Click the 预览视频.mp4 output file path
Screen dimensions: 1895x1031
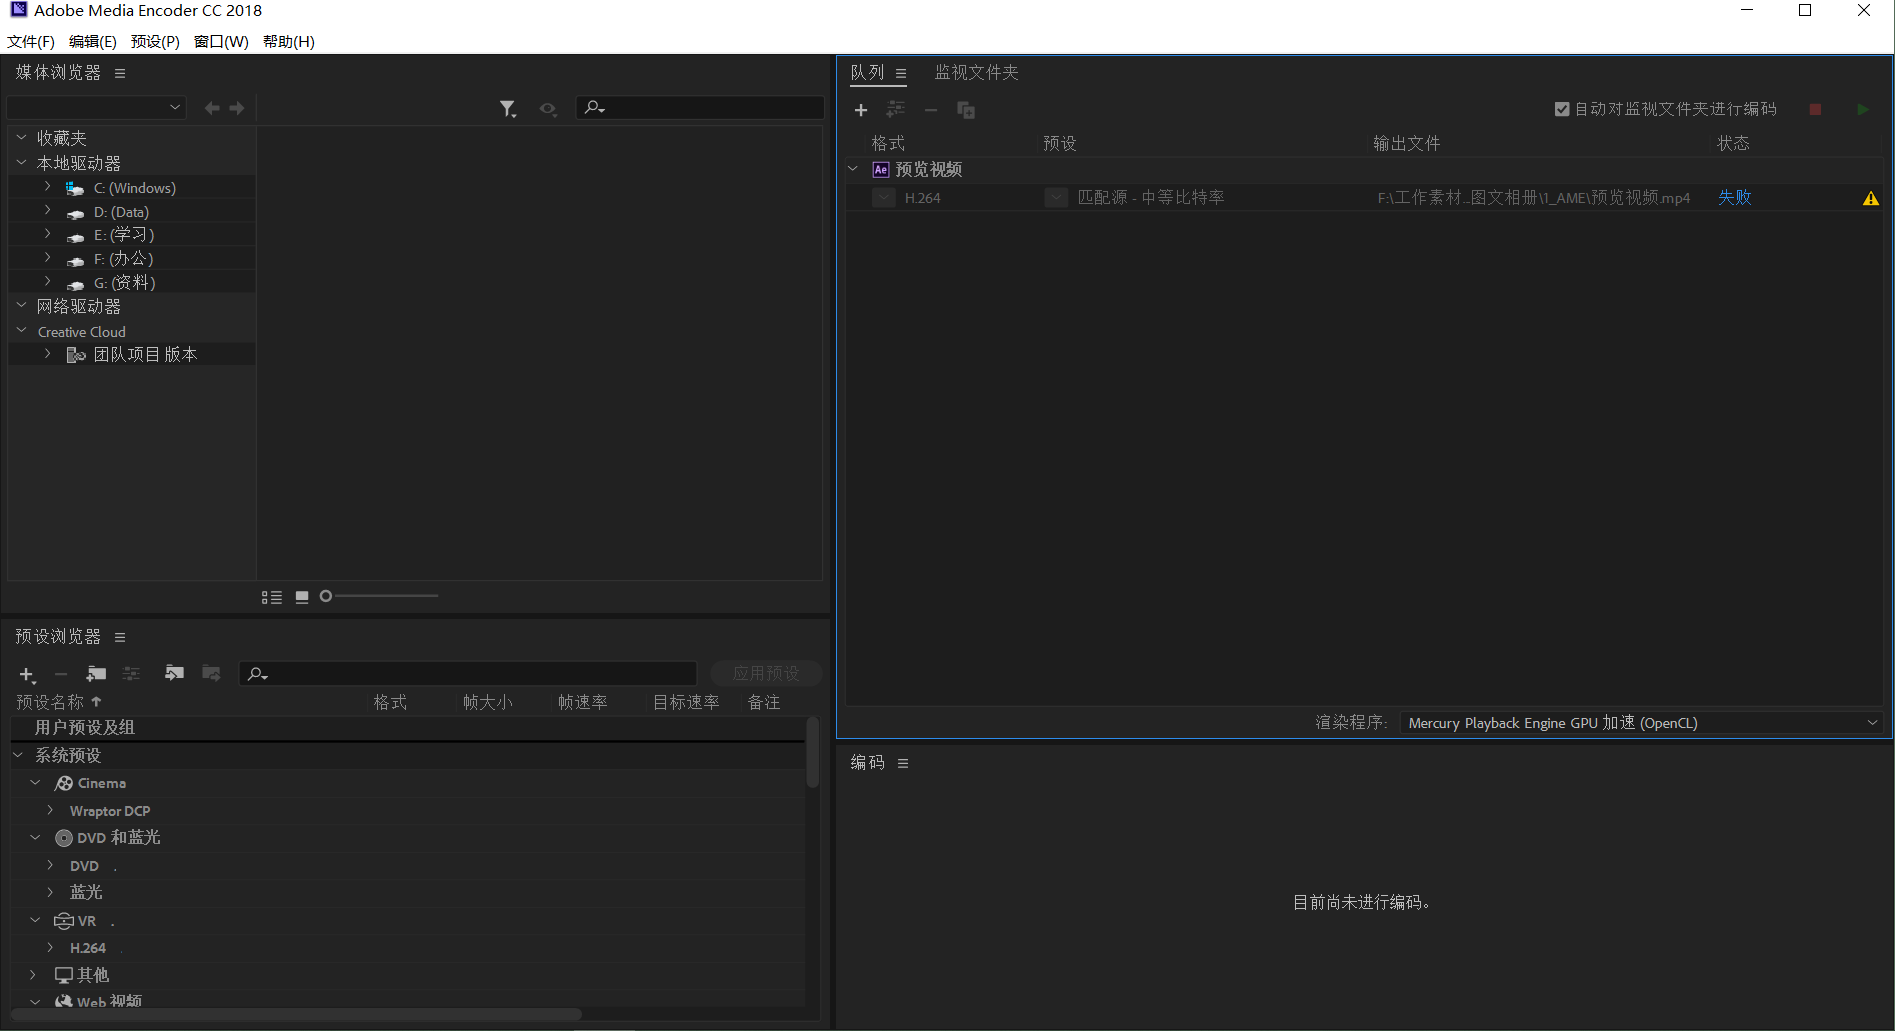(1534, 198)
